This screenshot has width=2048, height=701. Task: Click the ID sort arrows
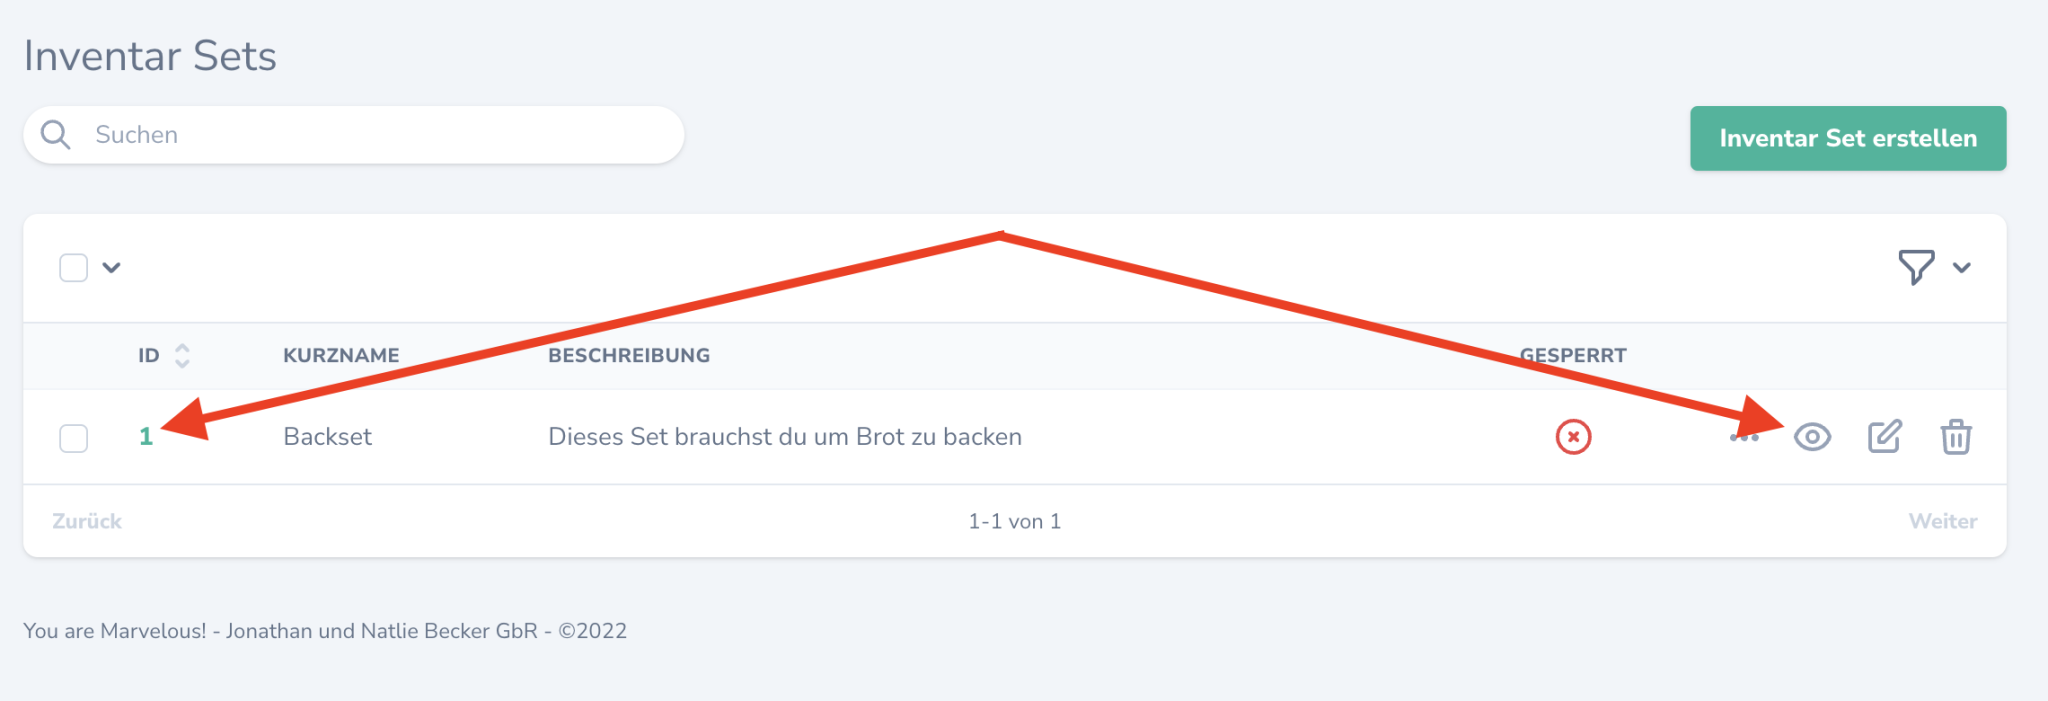(x=183, y=355)
